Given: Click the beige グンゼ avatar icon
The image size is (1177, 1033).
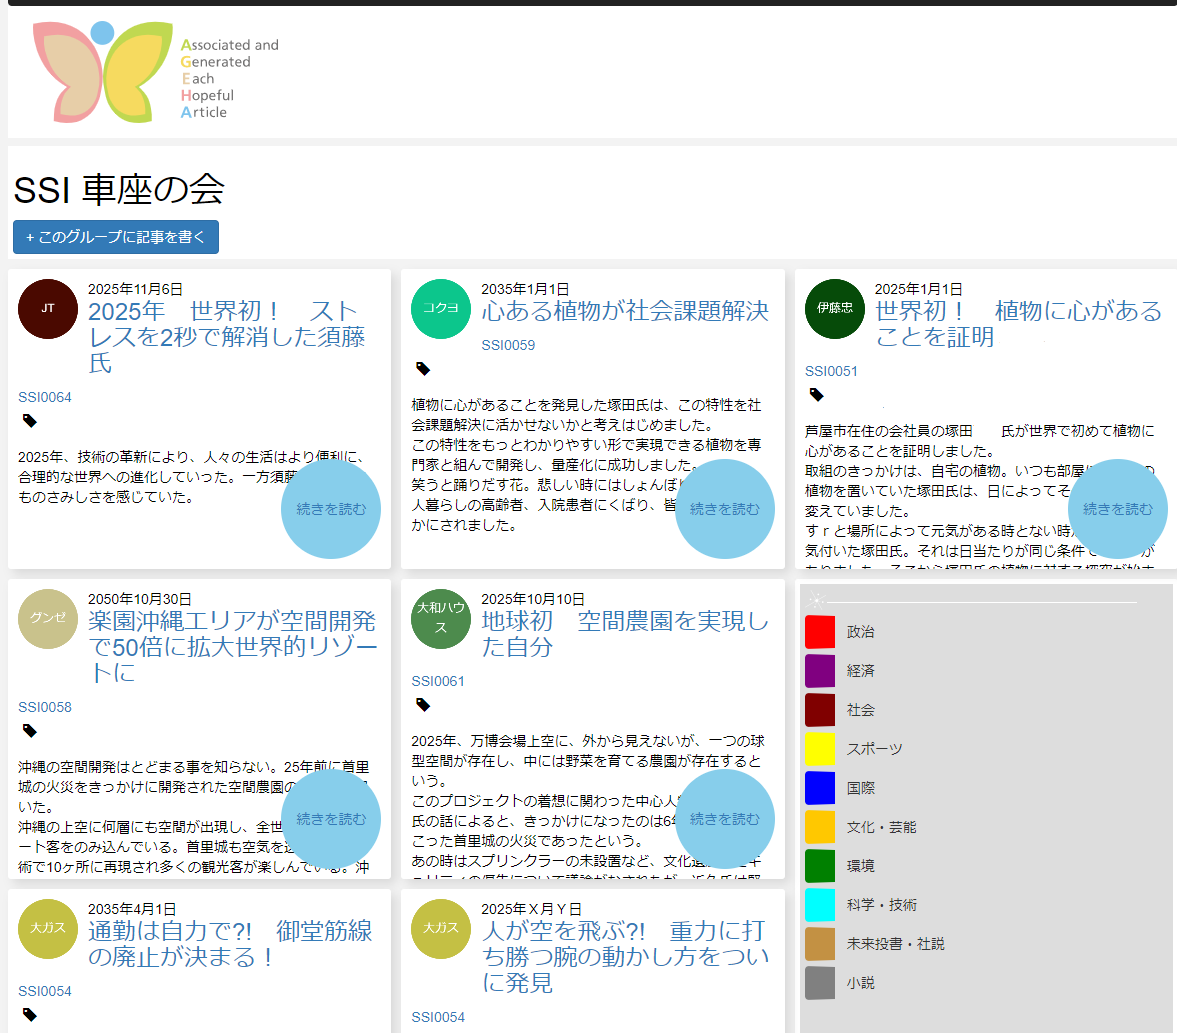Looking at the screenshot, I should 48,619.
